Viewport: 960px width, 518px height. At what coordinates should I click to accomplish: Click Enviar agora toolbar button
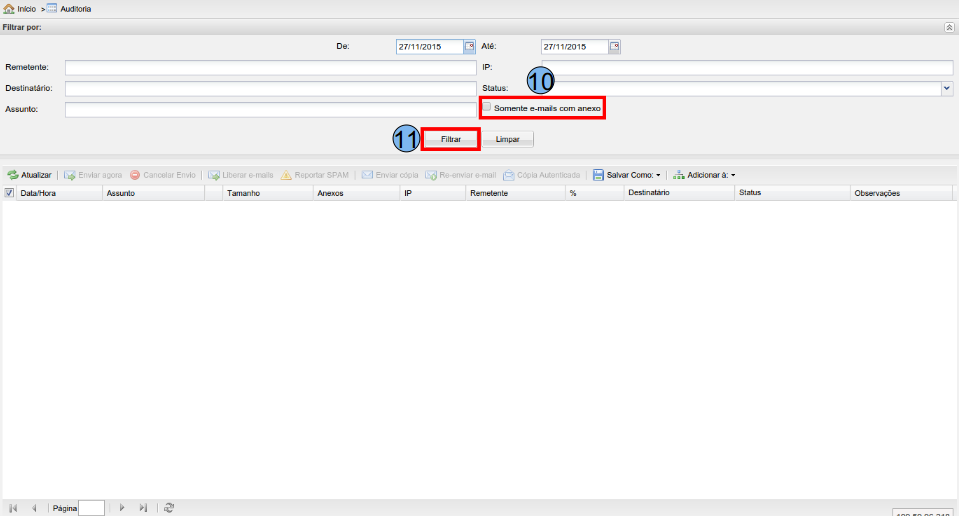[x=93, y=175]
